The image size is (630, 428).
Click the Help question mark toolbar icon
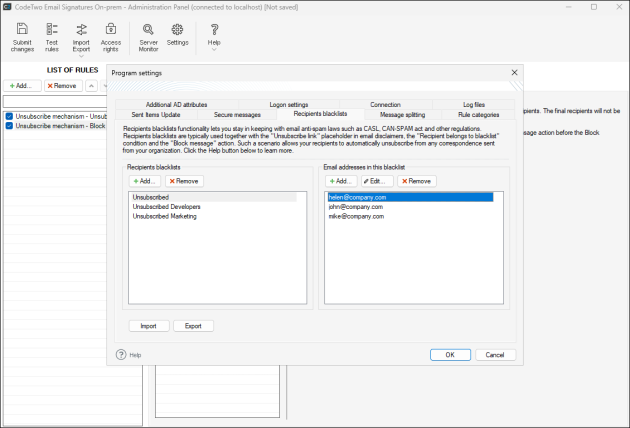214,30
